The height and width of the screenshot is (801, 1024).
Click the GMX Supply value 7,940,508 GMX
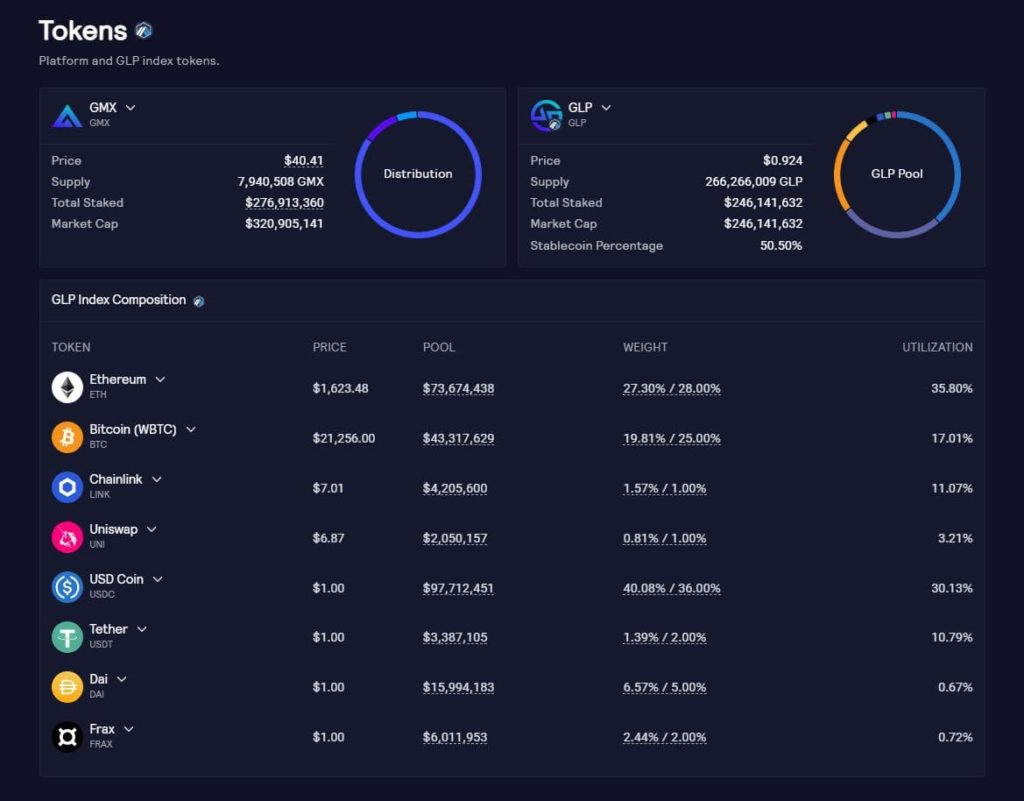(281, 181)
